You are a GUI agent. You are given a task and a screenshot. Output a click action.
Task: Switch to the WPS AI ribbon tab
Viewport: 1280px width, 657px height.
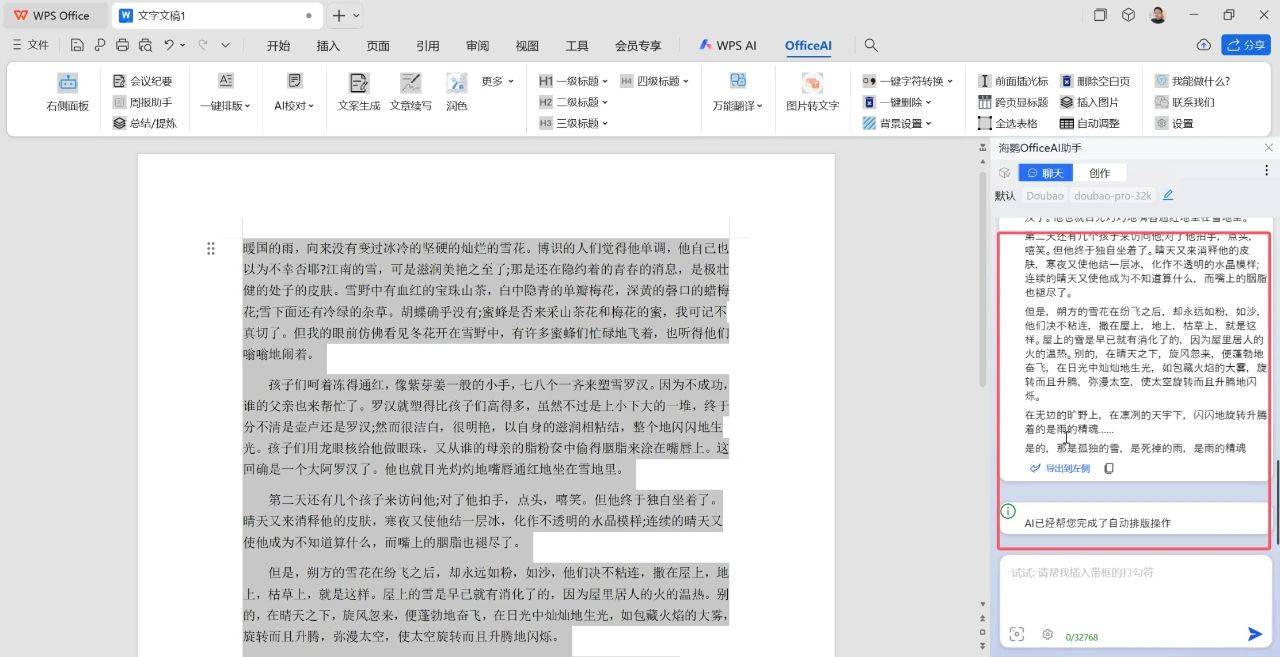coord(727,45)
